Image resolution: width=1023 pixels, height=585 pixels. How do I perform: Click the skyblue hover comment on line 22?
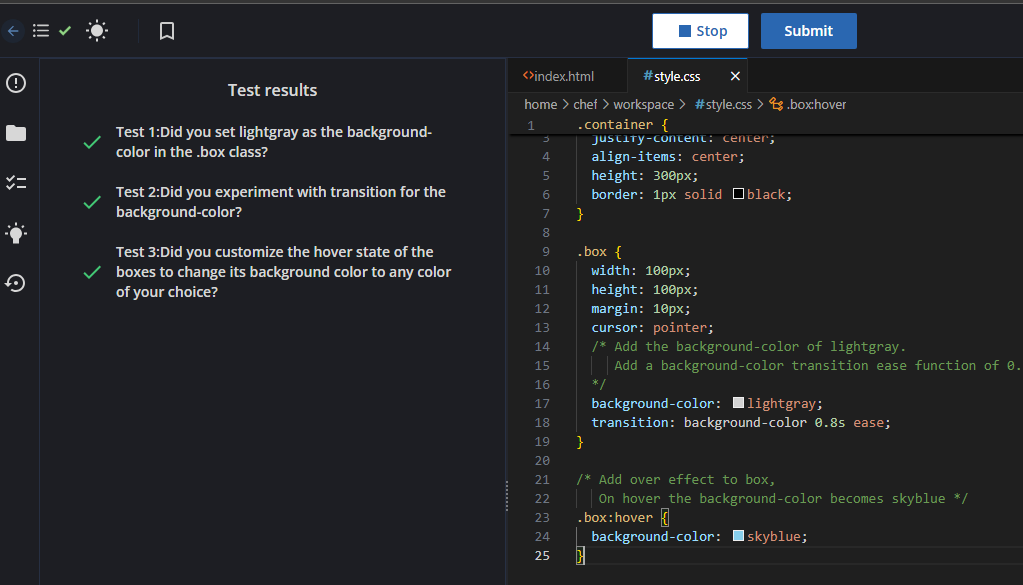click(783, 499)
